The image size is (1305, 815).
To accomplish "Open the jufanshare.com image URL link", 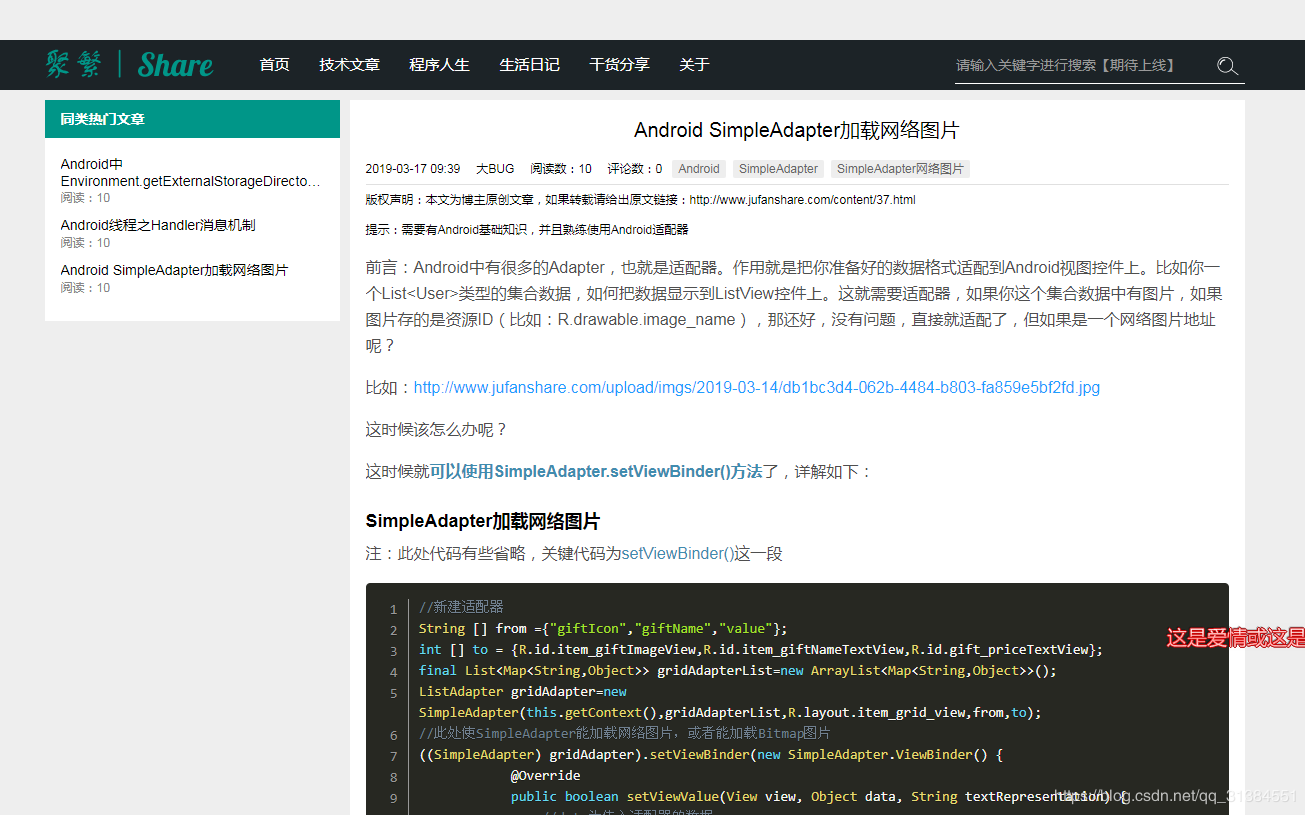I will click(x=757, y=388).
